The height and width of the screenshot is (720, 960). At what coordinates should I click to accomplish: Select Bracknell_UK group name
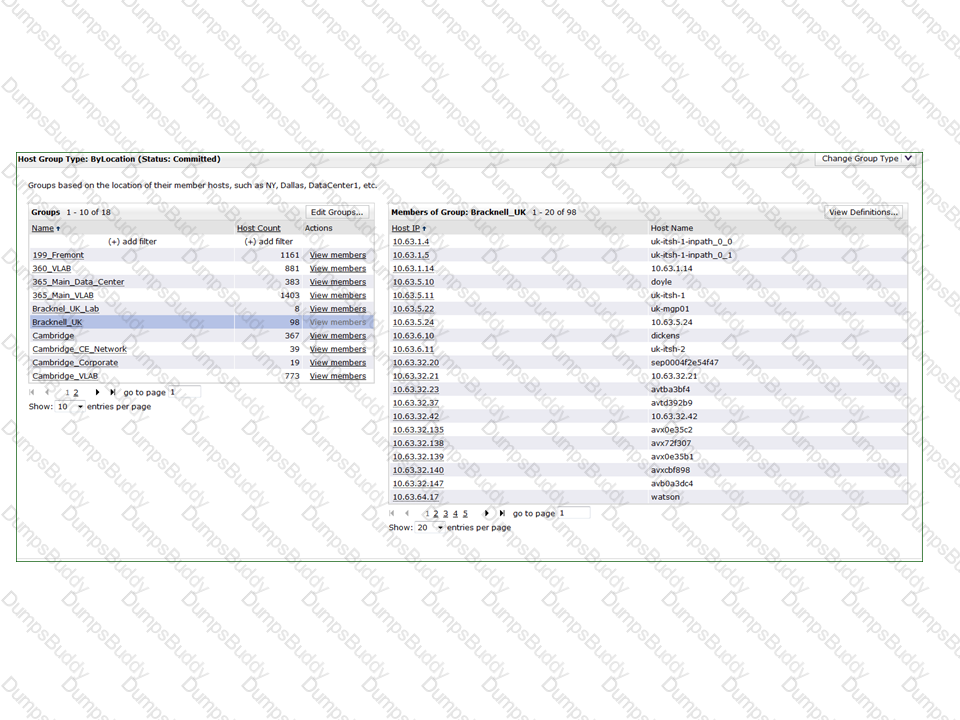(57, 323)
